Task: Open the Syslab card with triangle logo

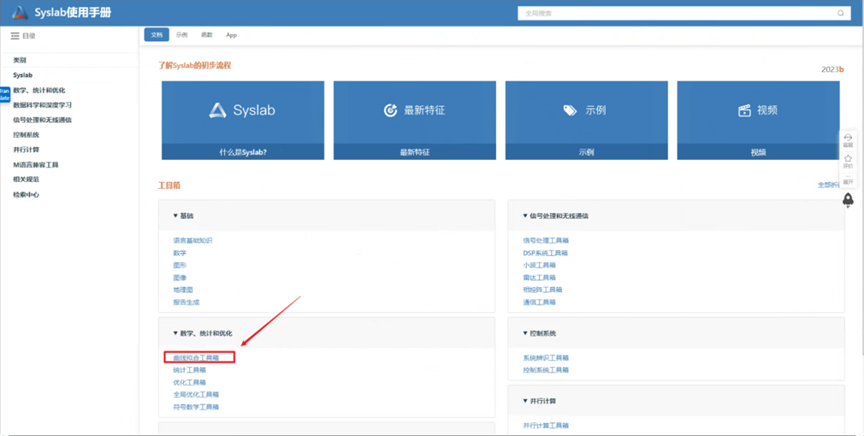Action: [243, 120]
